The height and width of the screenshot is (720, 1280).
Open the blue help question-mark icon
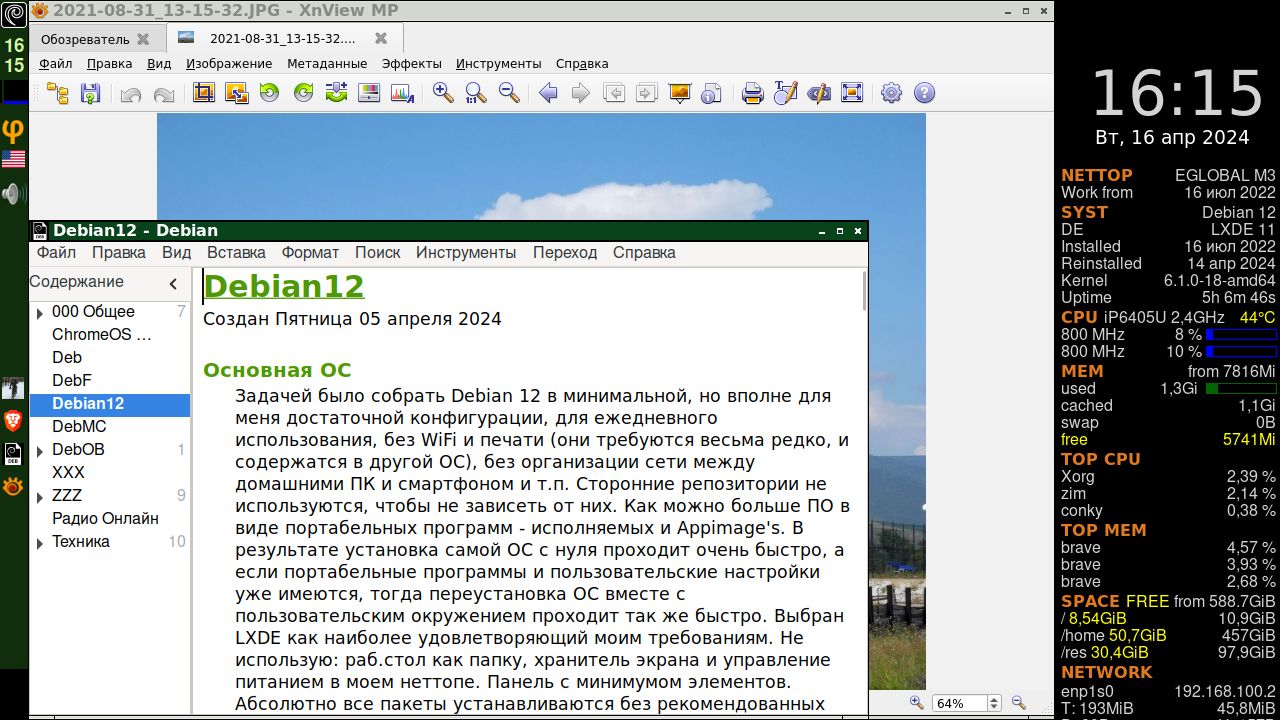tap(925, 93)
